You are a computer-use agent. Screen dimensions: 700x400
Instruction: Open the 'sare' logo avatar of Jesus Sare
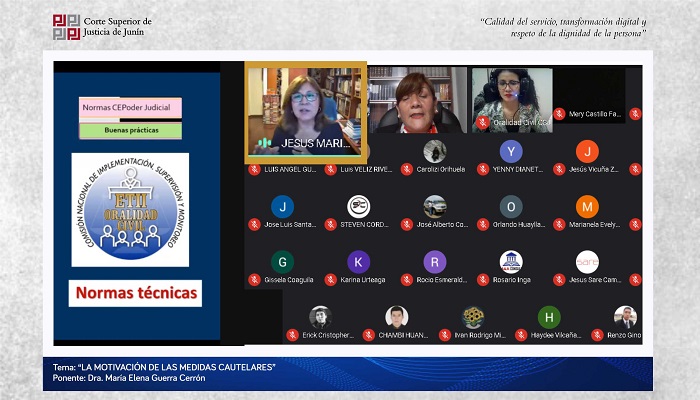coord(588,262)
